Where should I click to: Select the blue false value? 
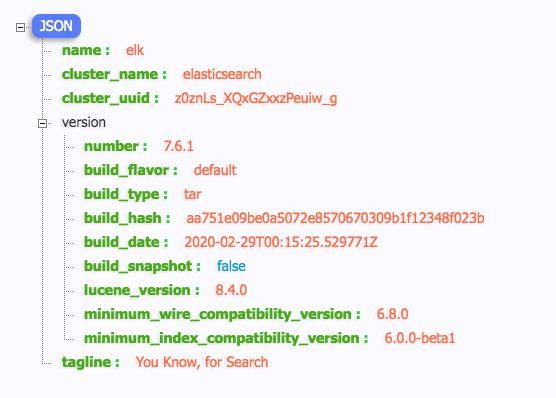(x=231, y=266)
